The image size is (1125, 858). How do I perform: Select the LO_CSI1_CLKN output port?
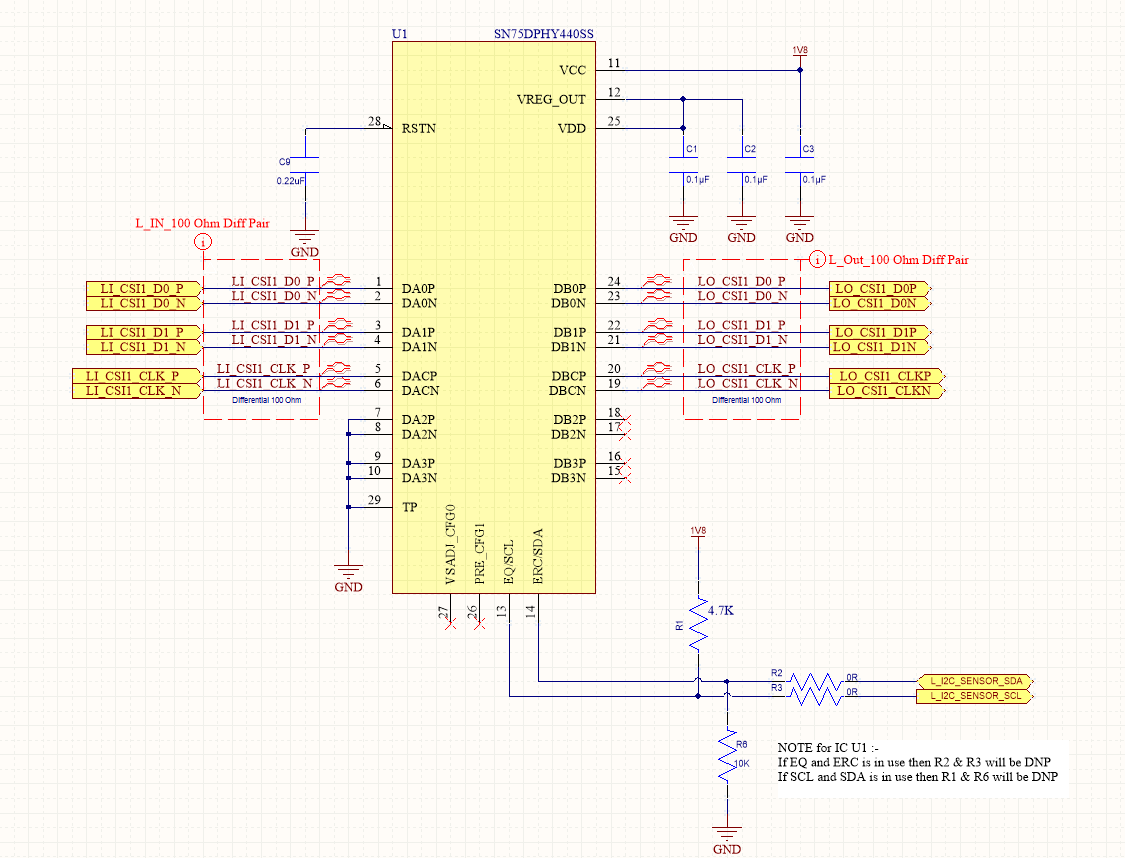coord(888,391)
